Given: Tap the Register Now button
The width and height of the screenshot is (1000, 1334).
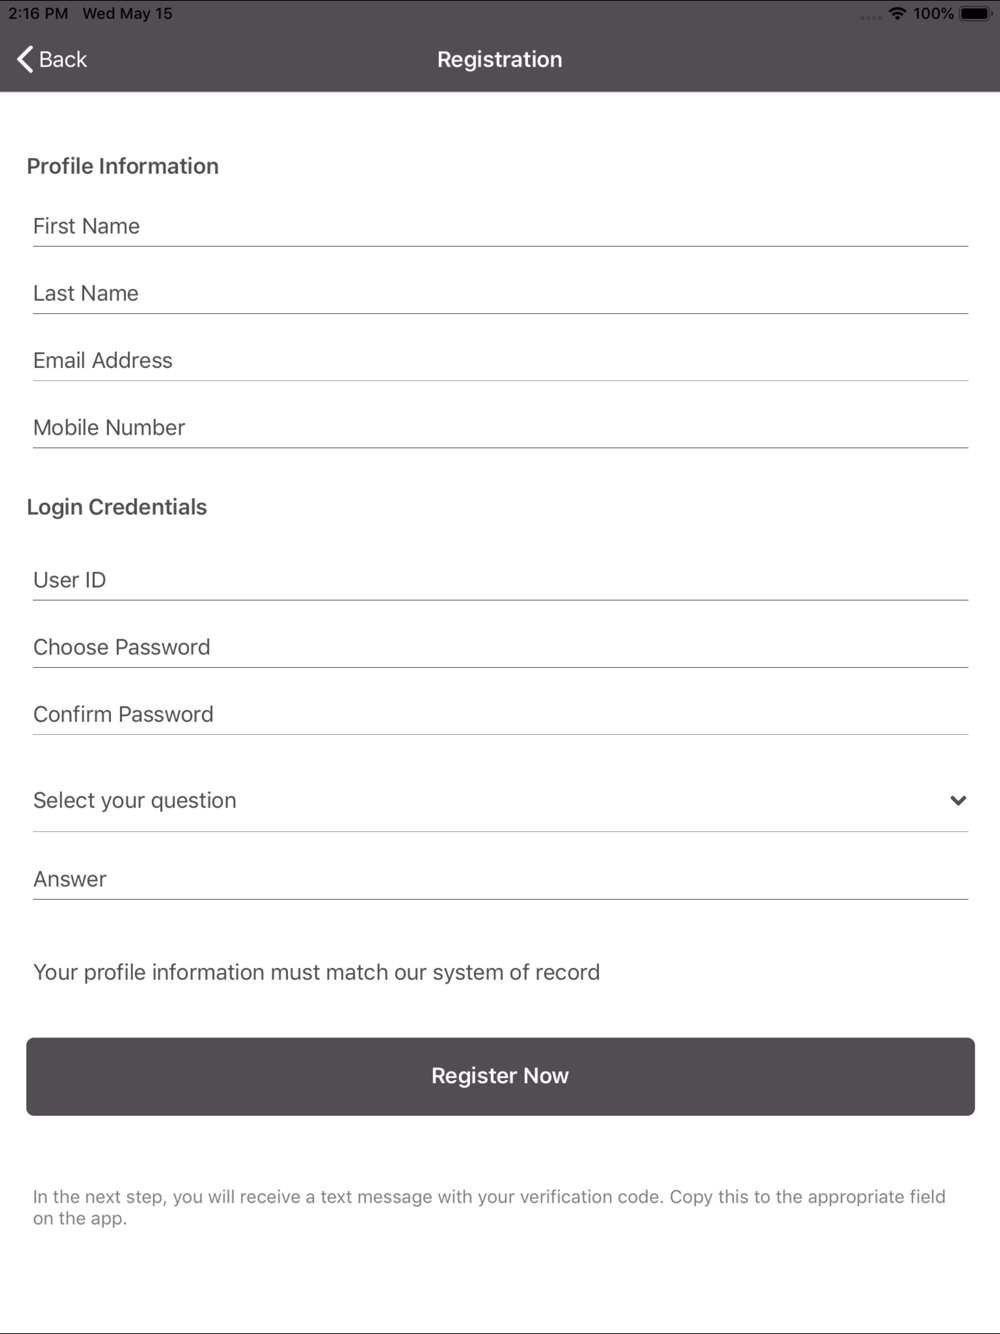Looking at the screenshot, I should [500, 1076].
